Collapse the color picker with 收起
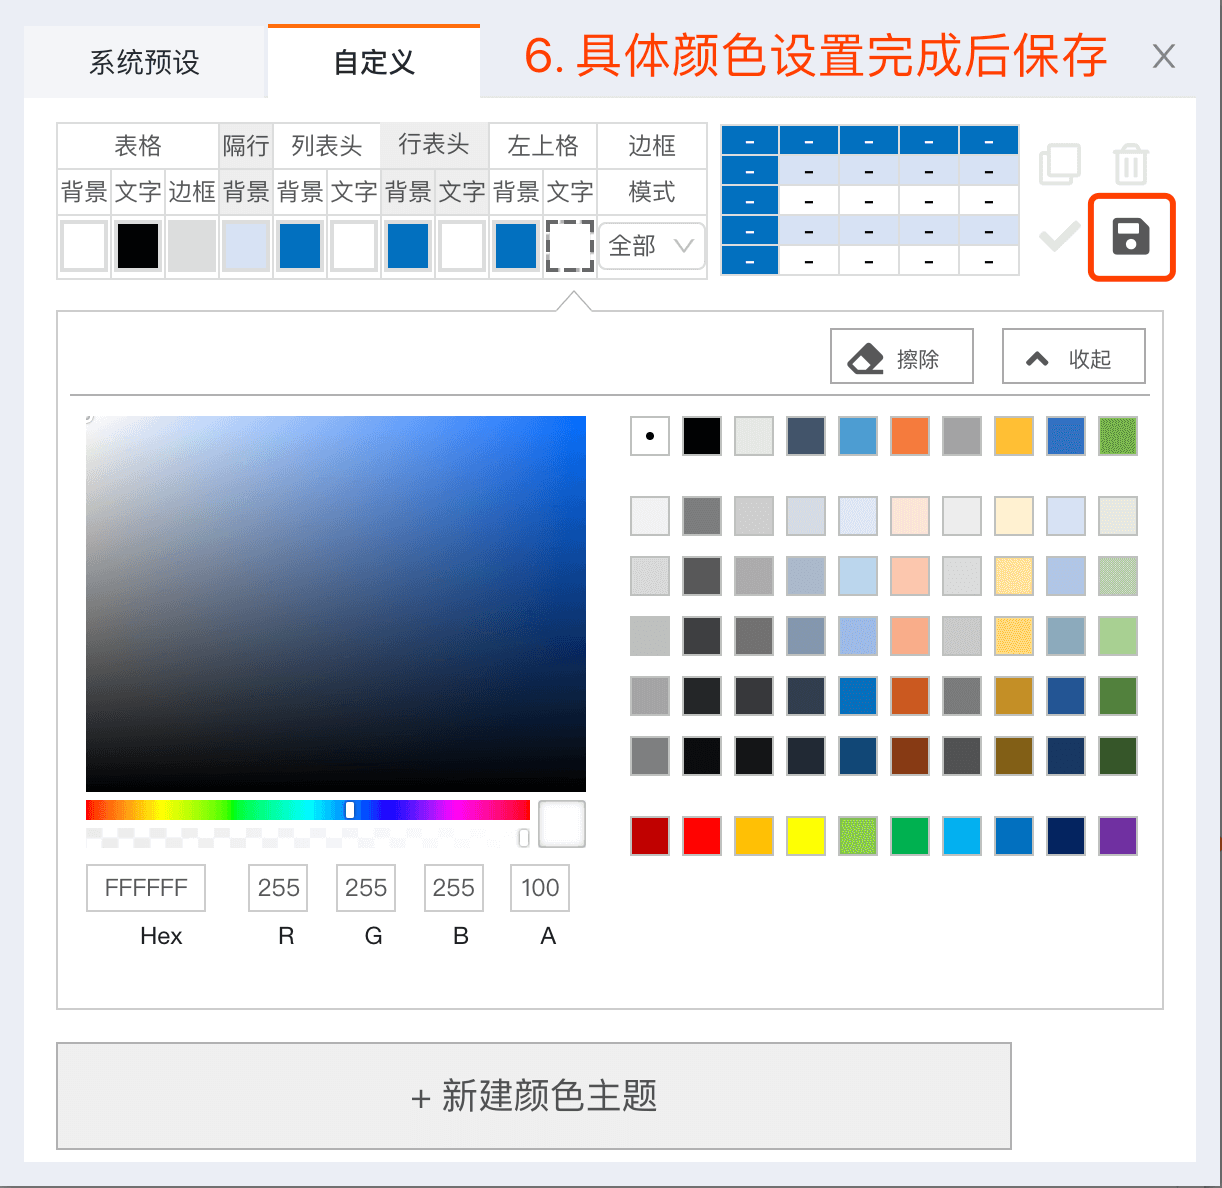The height and width of the screenshot is (1188, 1222). 1074,357
